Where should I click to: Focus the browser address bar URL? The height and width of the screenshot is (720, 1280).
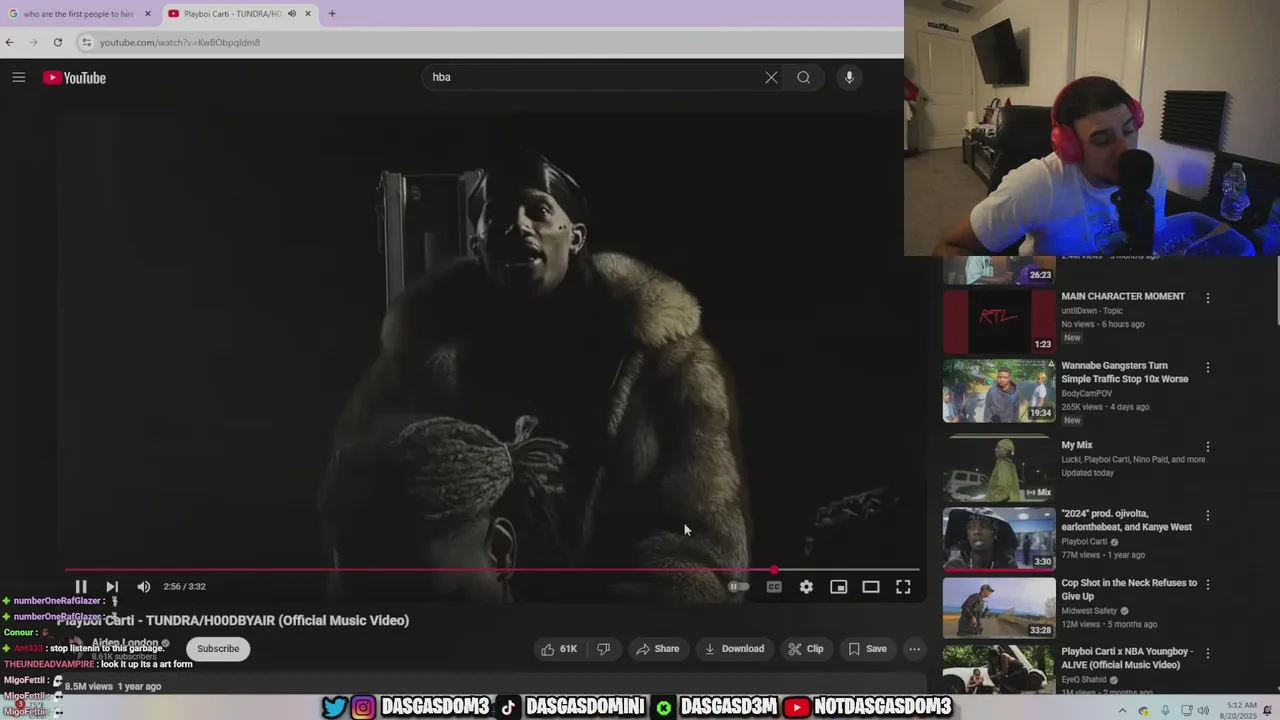180,42
